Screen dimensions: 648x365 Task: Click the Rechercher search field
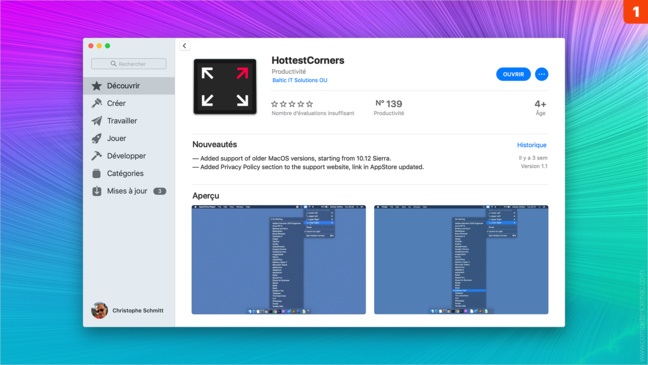[129, 64]
